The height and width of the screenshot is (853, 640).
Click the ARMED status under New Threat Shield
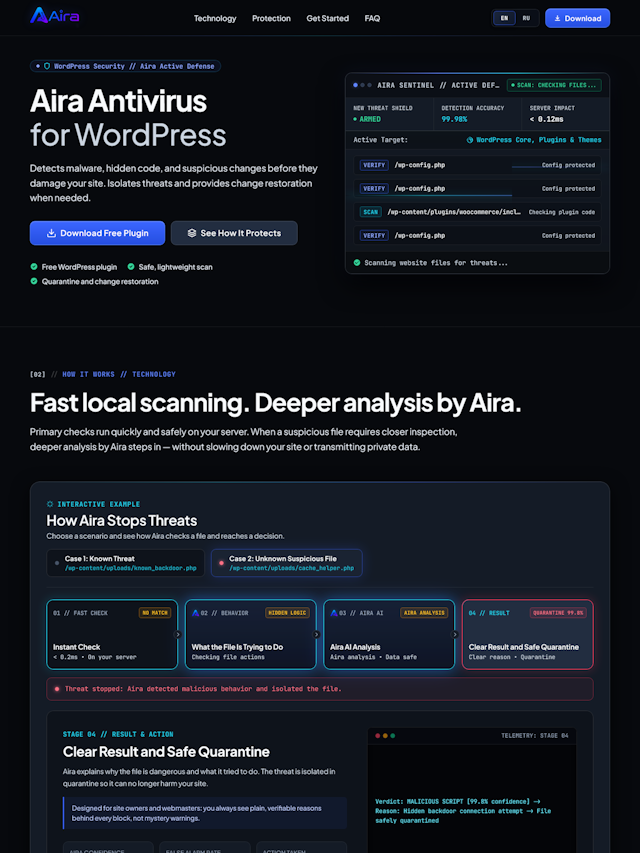[x=367, y=119]
